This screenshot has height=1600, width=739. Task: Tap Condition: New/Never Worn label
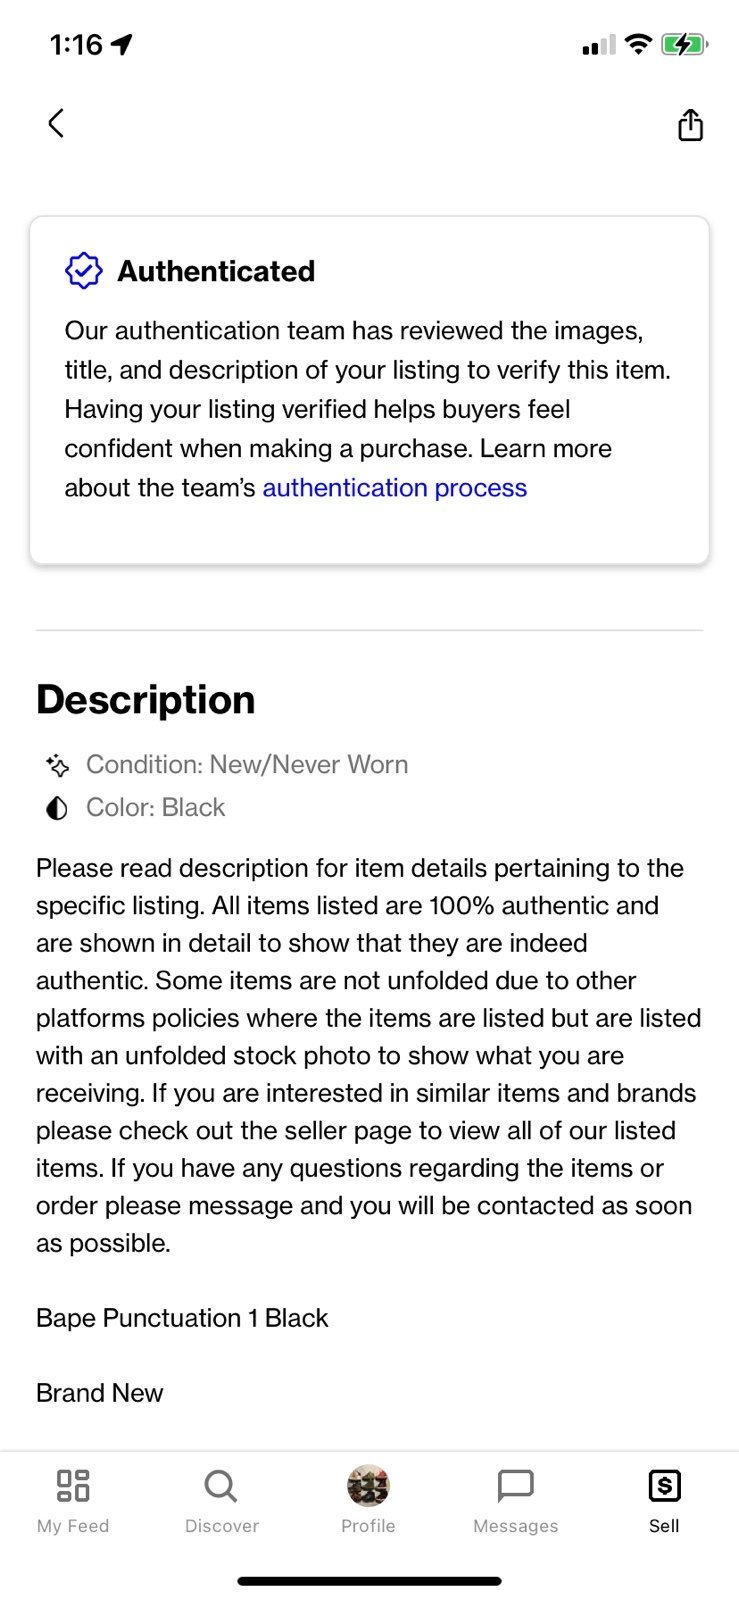pyautogui.click(x=247, y=765)
